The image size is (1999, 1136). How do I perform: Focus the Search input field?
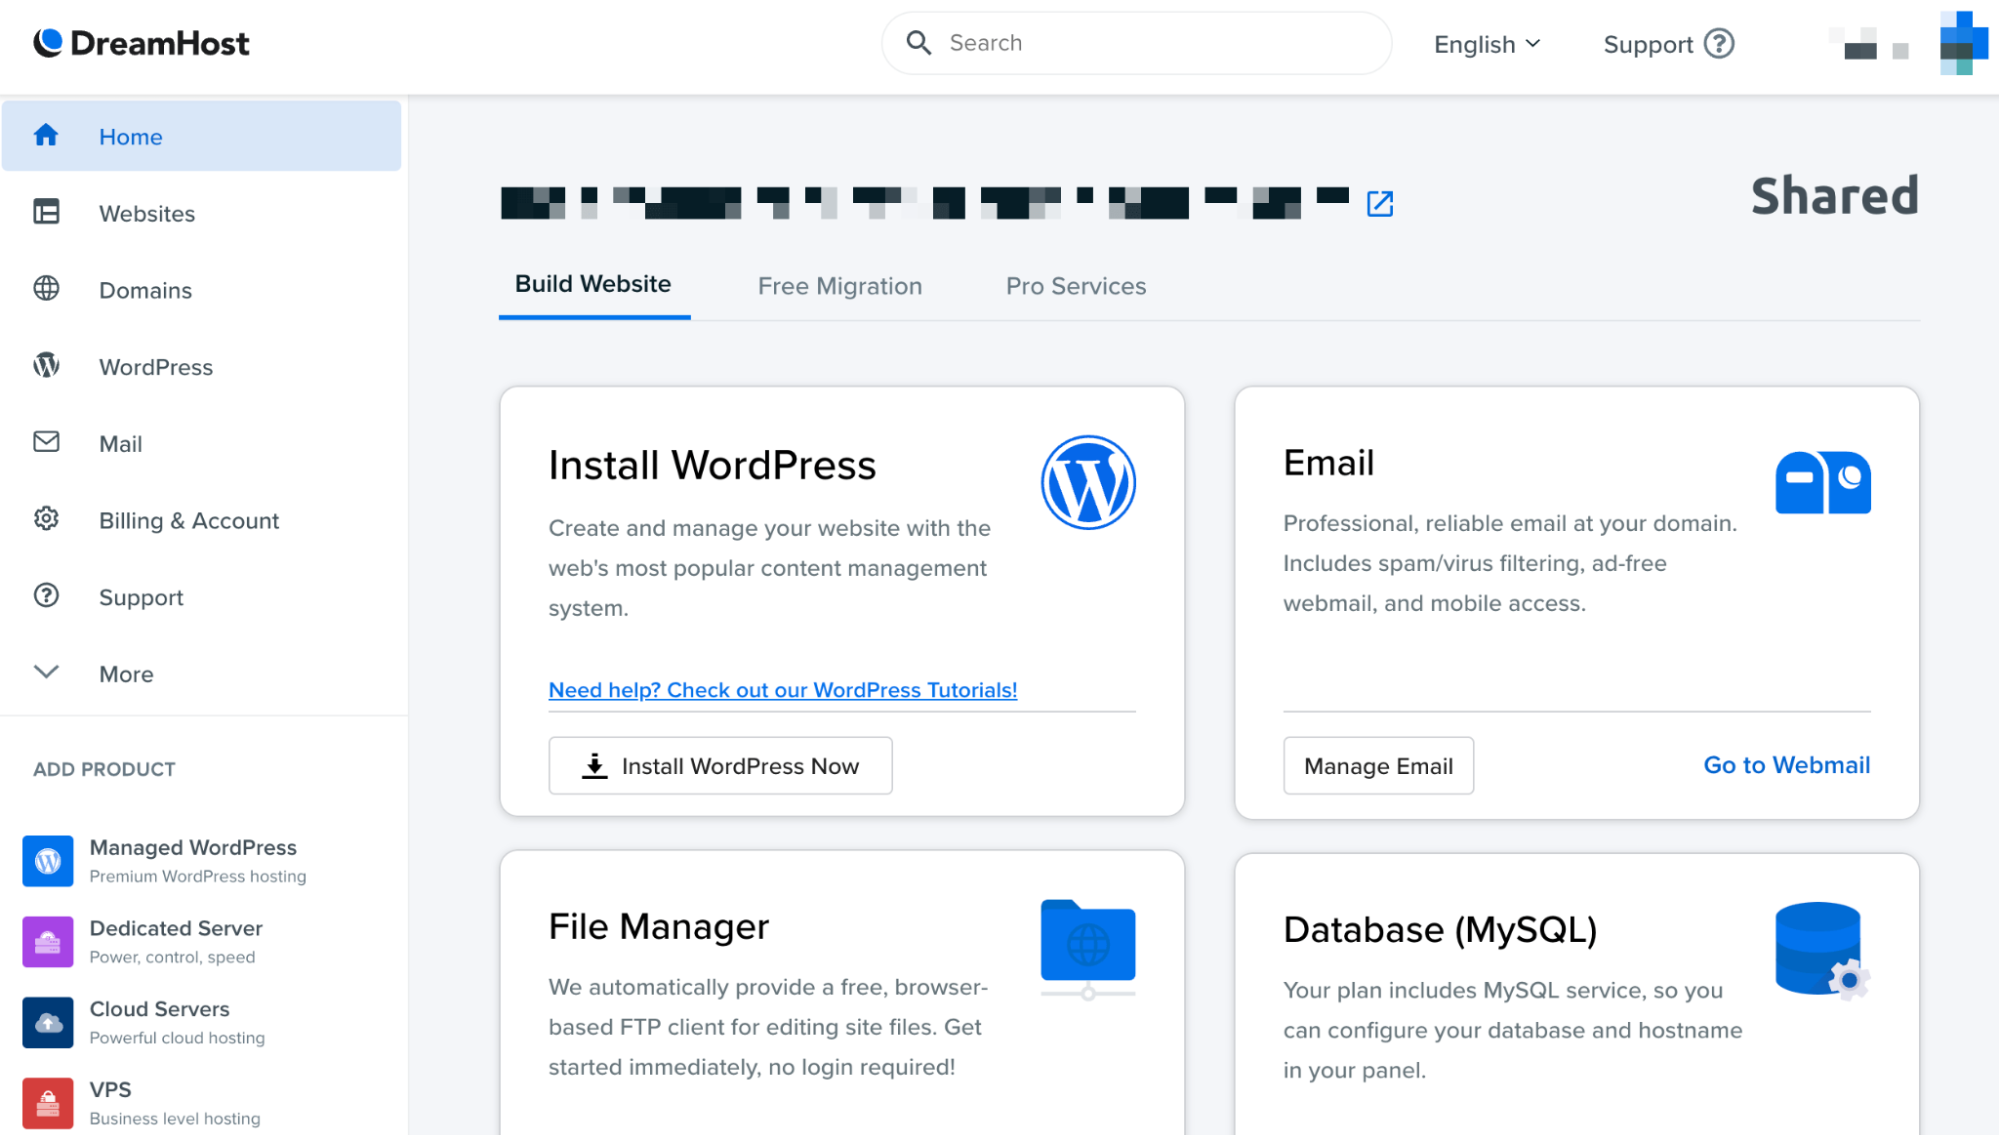click(1136, 43)
